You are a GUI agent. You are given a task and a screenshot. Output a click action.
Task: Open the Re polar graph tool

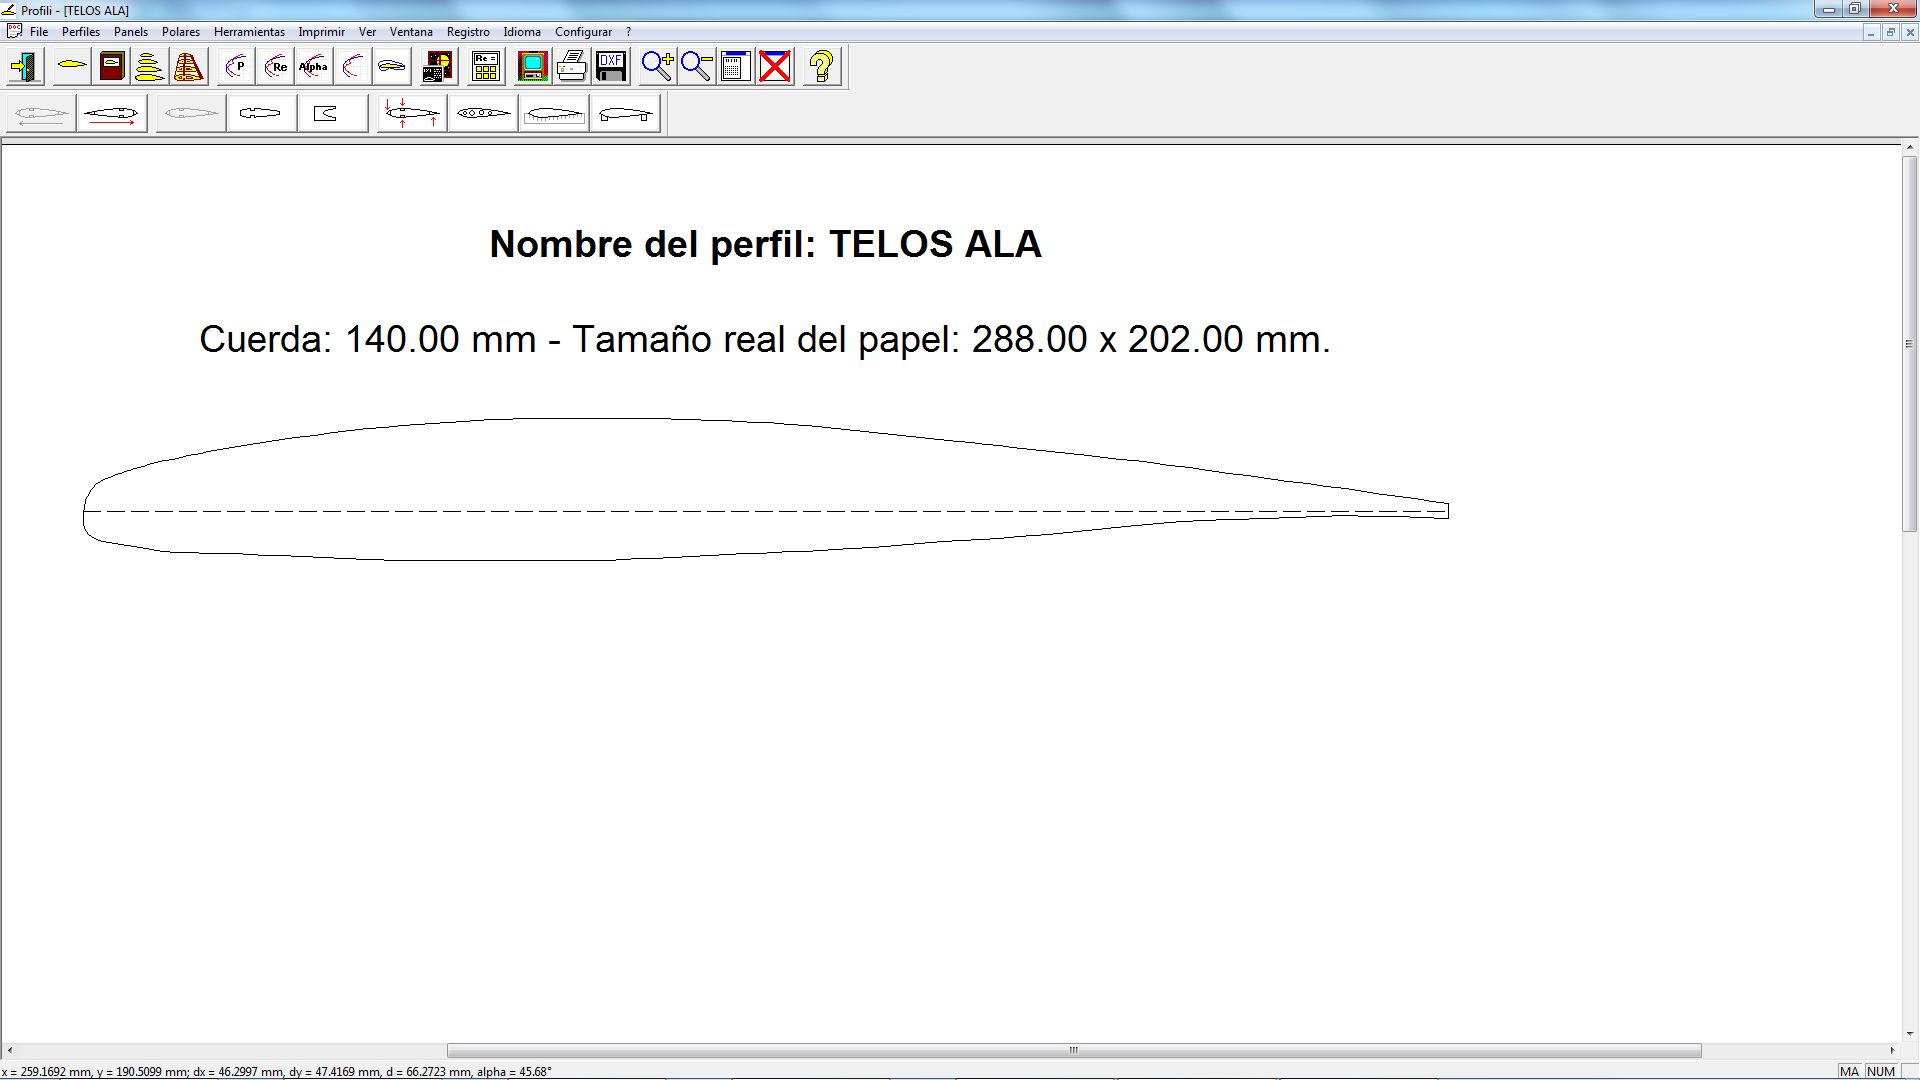[276, 67]
